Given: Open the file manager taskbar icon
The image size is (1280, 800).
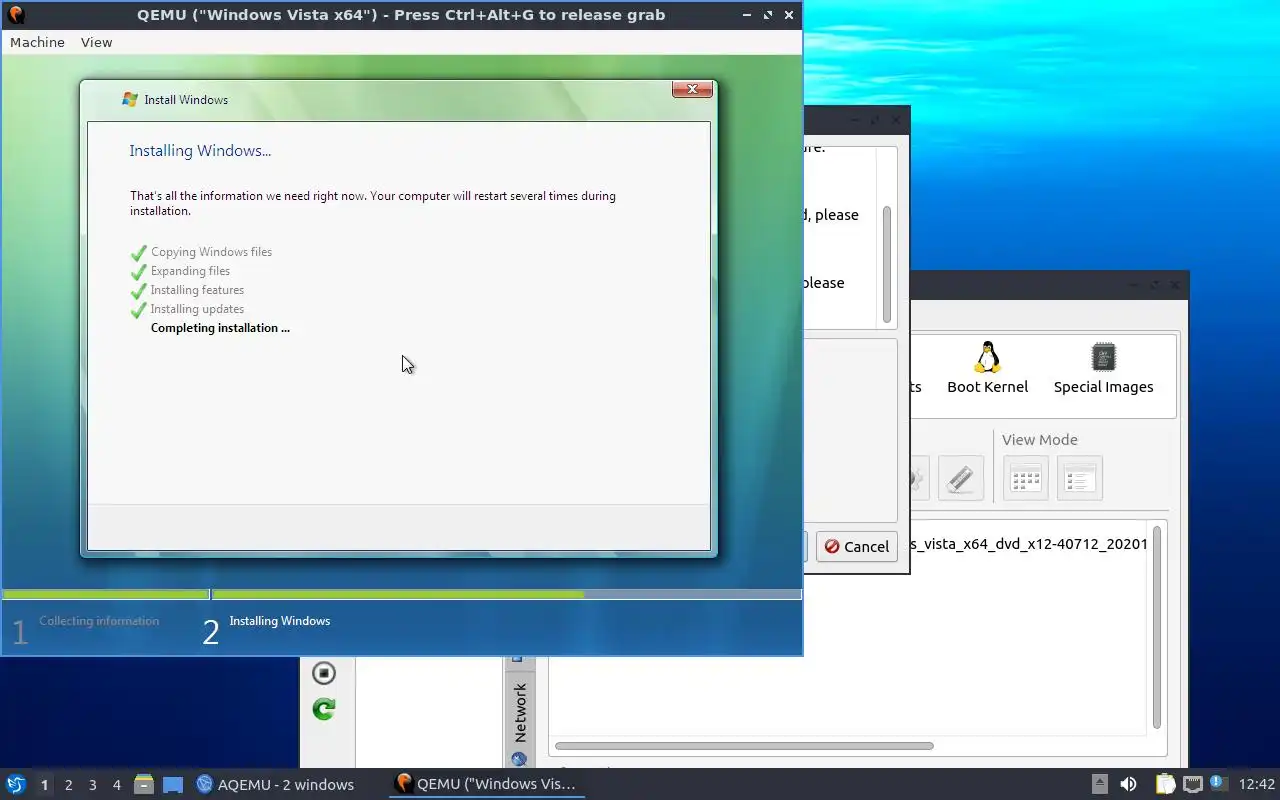Looking at the screenshot, I should click(x=143, y=784).
